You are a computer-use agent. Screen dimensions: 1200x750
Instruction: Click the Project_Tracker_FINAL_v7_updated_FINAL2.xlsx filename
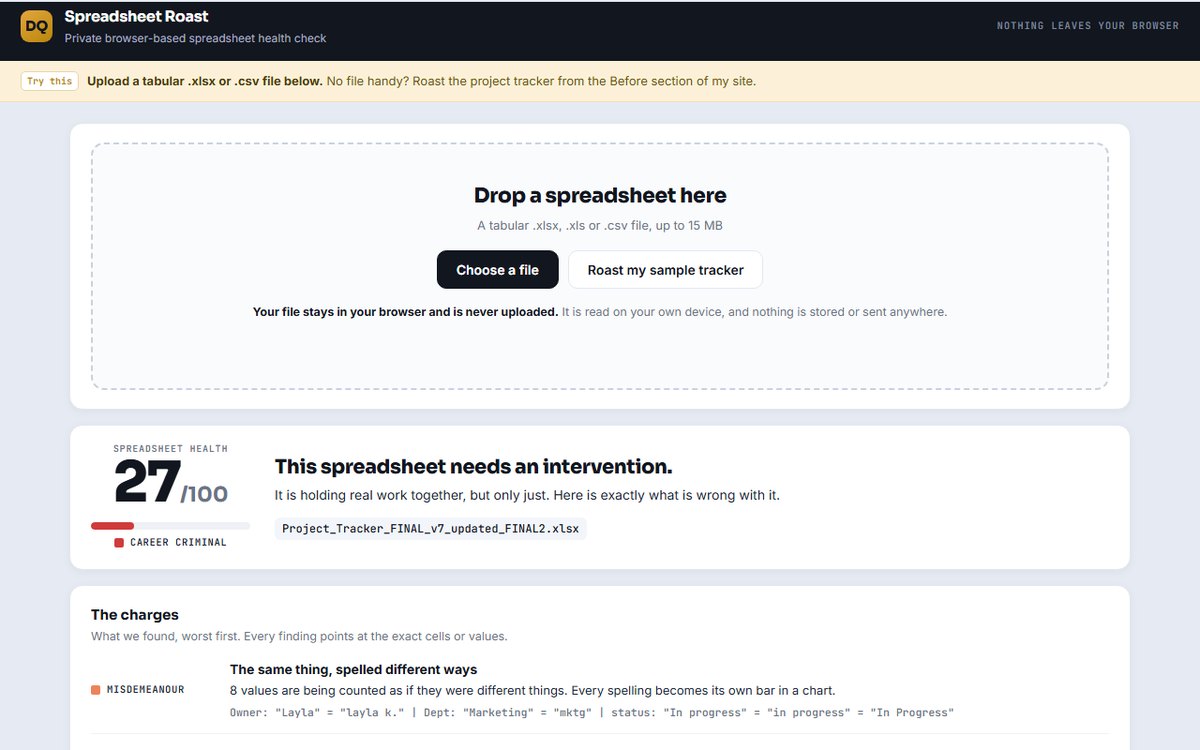(430, 528)
